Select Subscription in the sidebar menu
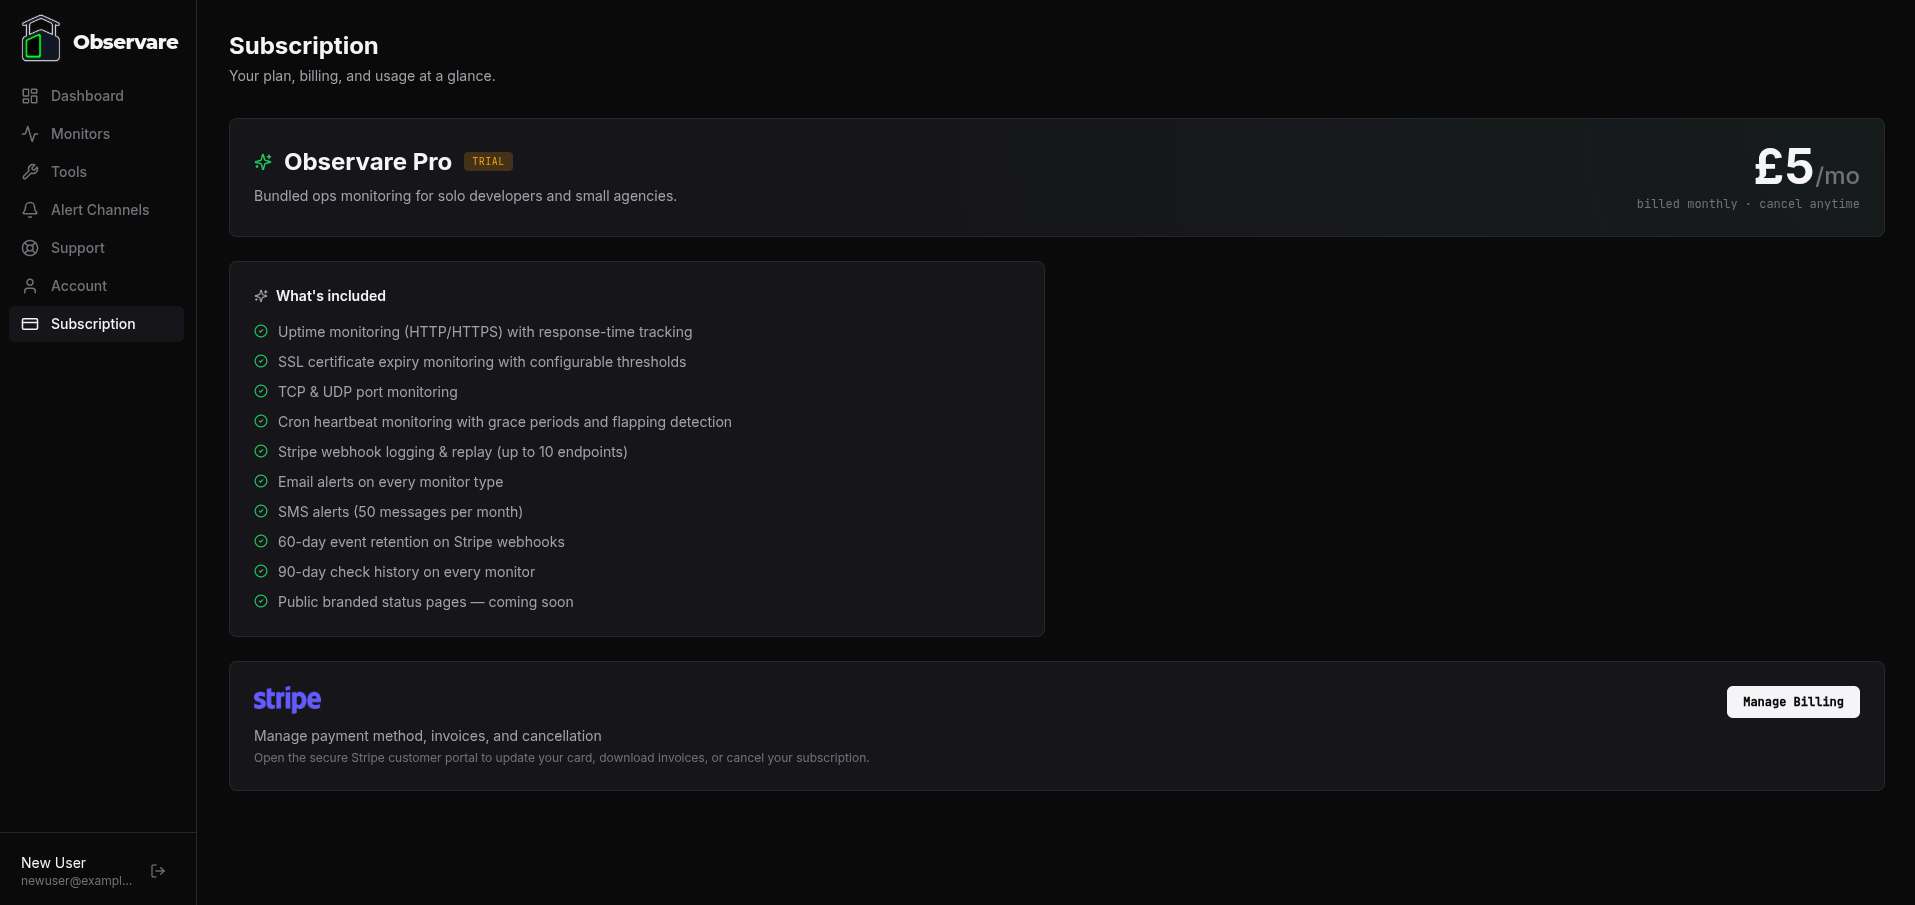Viewport: 1915px width, 905px height. click(93, 323)
